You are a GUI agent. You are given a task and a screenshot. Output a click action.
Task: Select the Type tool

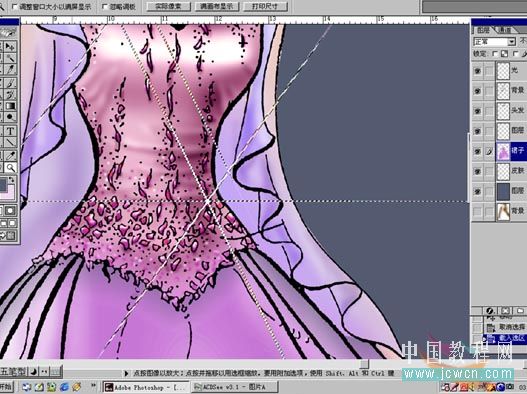(x=10, y=131)
